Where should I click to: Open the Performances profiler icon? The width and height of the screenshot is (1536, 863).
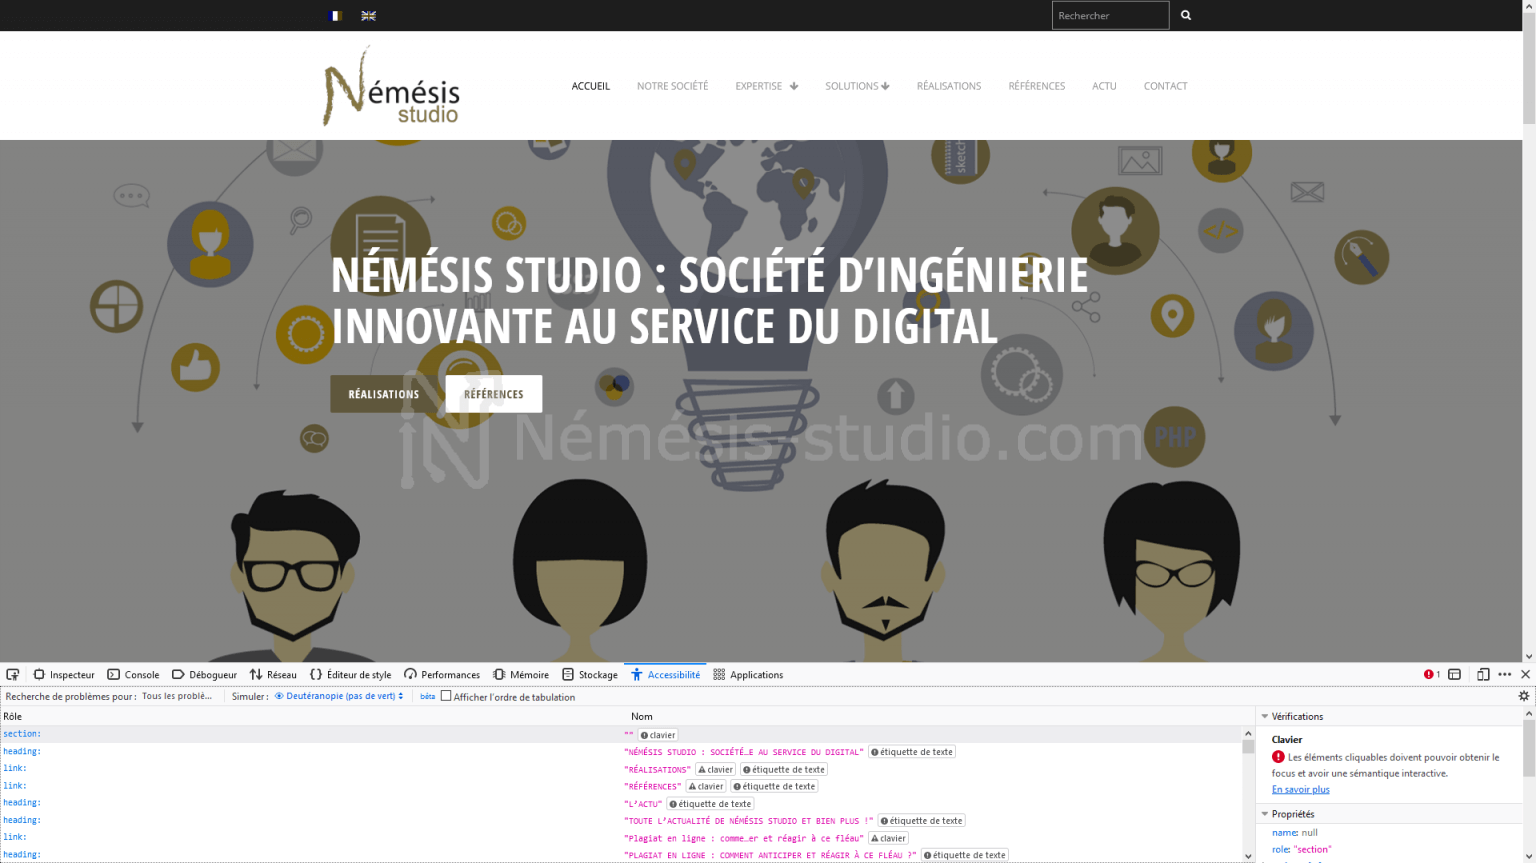click(x=409, y=674)
